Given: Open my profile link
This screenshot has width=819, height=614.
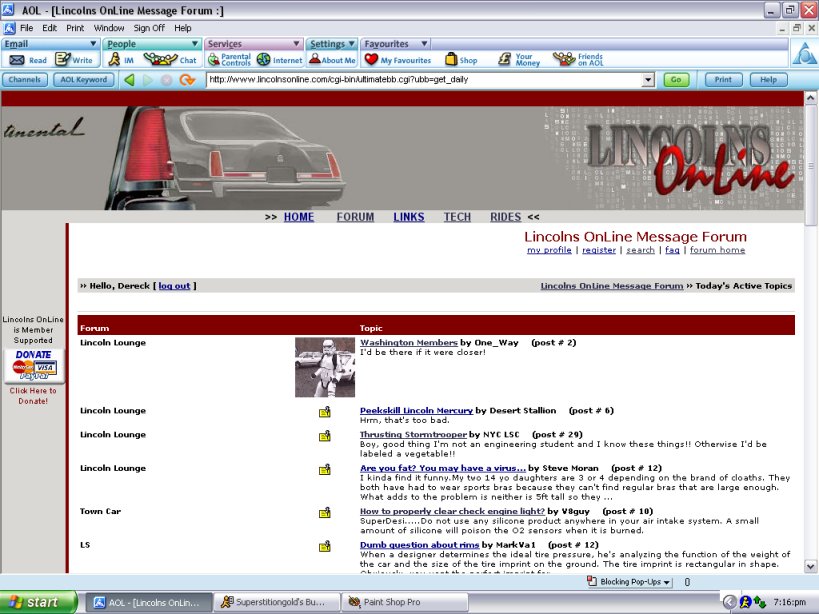Looking at the screenshot, I should (x=549, y=250).
